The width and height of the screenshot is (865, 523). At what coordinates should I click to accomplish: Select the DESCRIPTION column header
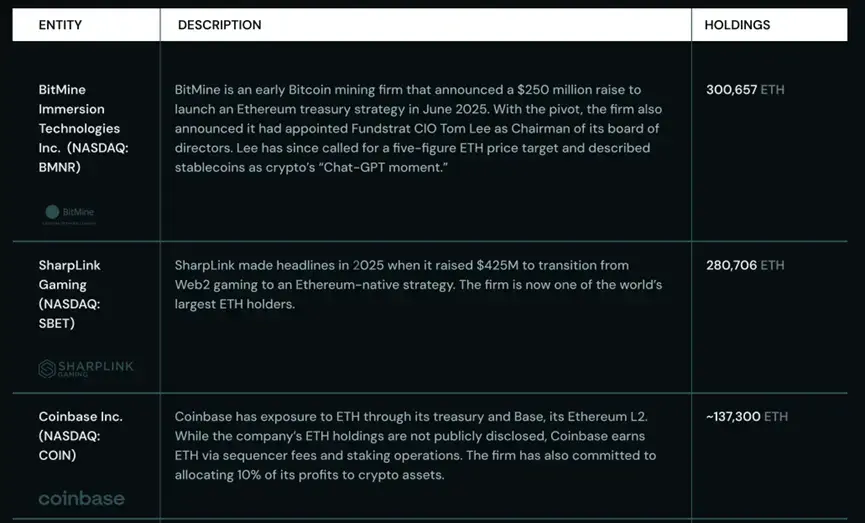[x=219, y=25]
